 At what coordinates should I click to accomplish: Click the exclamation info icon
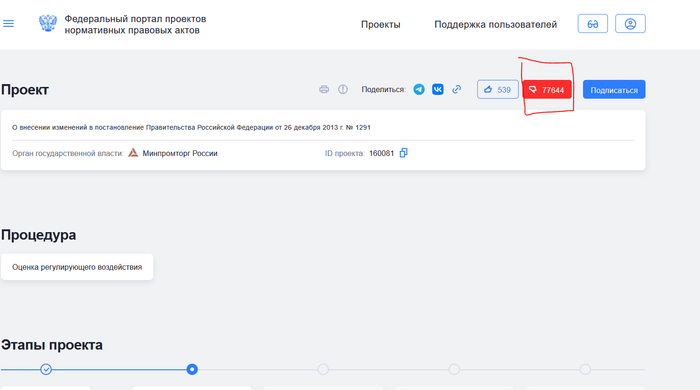[x=343, y=89]
